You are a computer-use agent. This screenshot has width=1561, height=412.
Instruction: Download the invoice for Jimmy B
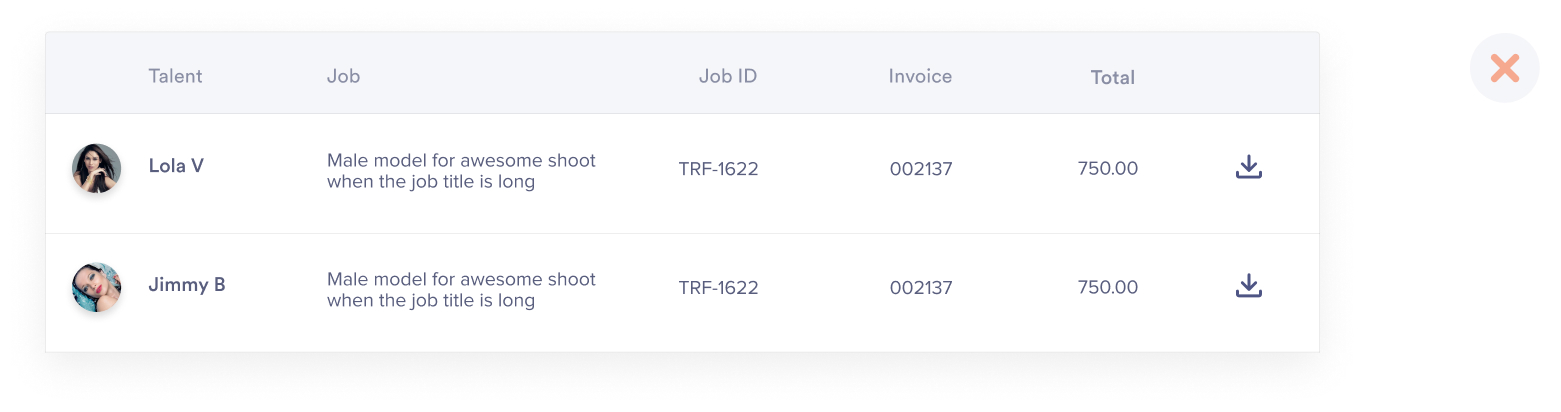(1249, 287)
